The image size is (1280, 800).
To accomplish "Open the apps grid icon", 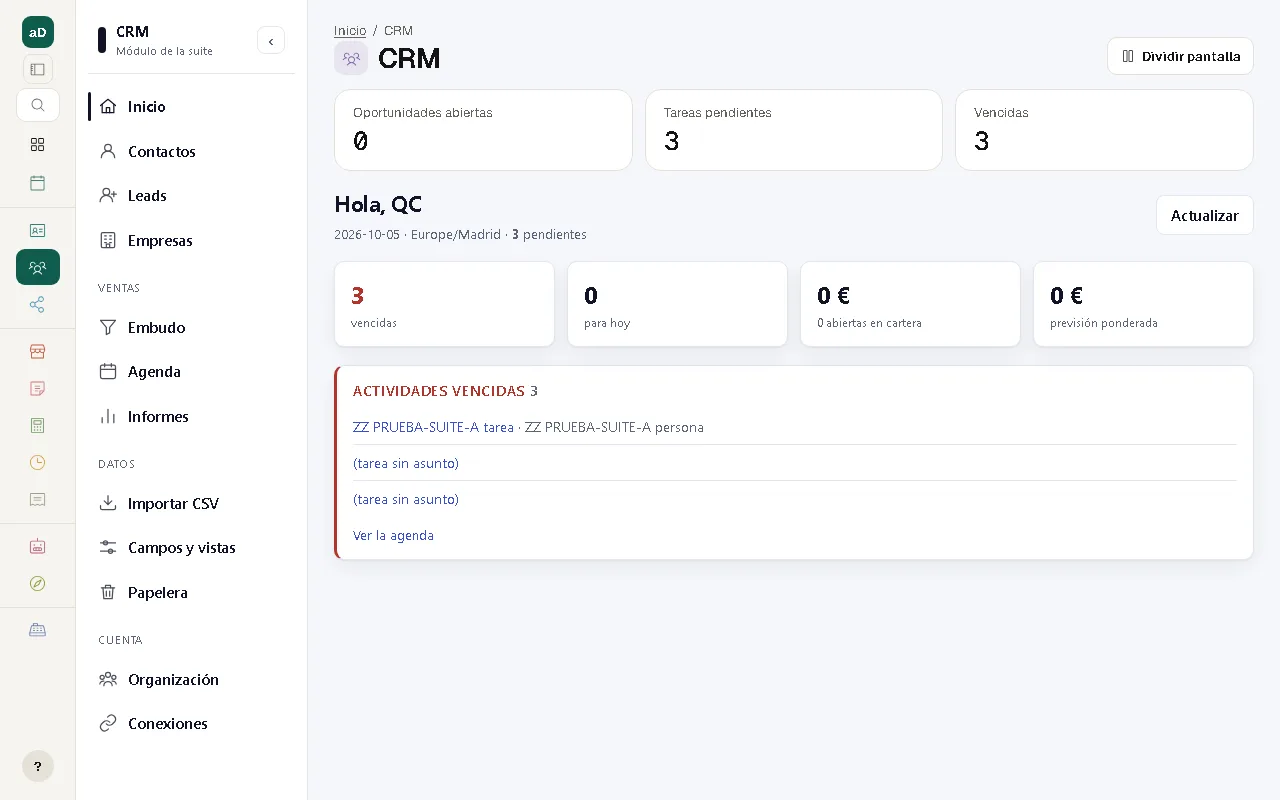I will (38, 144).
